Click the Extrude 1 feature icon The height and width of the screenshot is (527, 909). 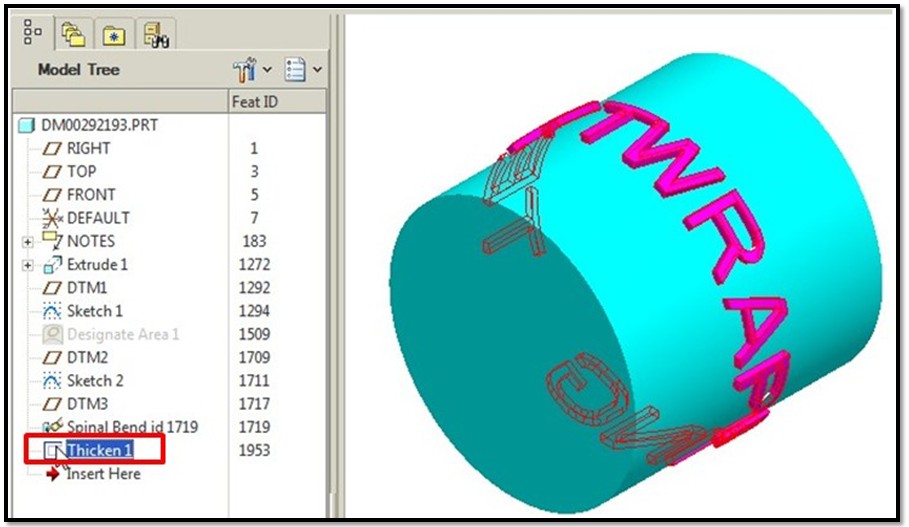pyautogui.click(x=52, y=264)
